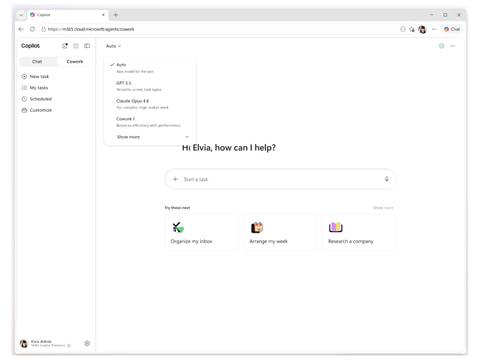Open the browser tab list chevron
Viewport: 480px width, 360px height.
21,15
